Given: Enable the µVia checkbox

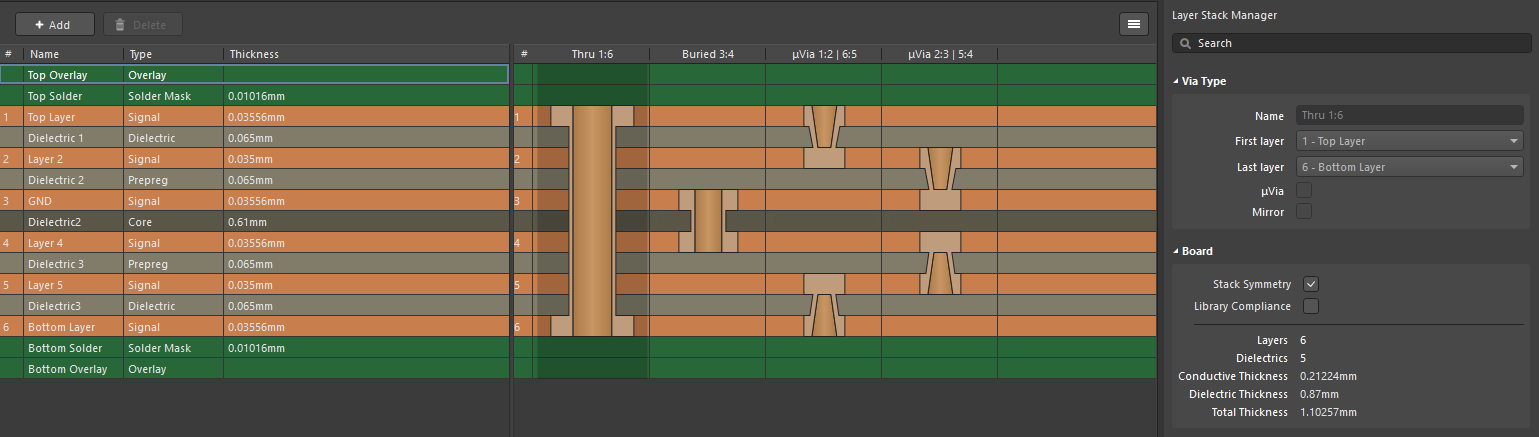Looking at the screenshot, I should tap(1304, 190).
